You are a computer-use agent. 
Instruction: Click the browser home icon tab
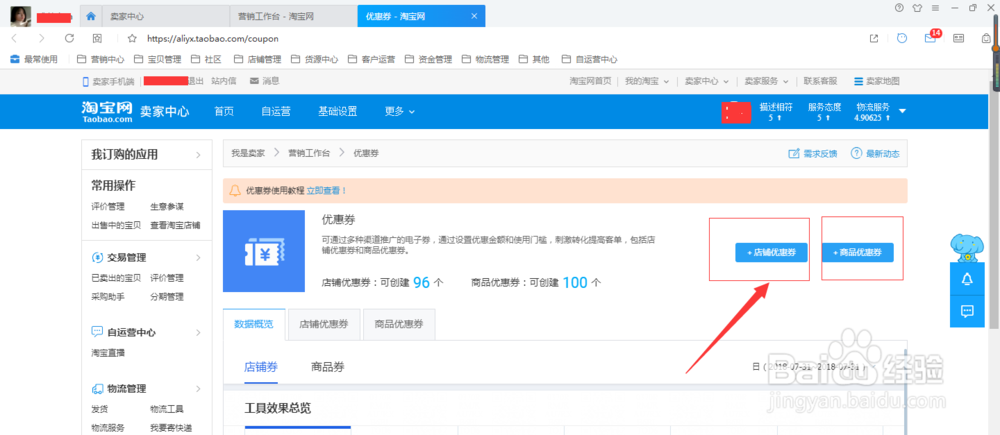coord(91,16)
